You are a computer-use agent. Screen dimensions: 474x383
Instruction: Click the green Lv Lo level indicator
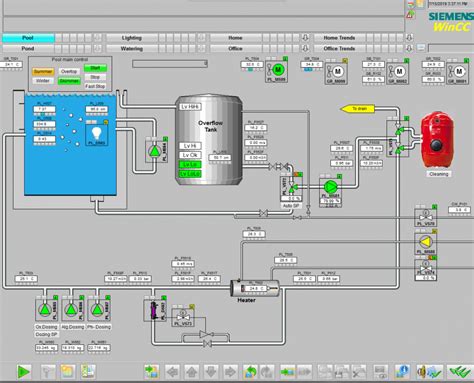(190, 164)
